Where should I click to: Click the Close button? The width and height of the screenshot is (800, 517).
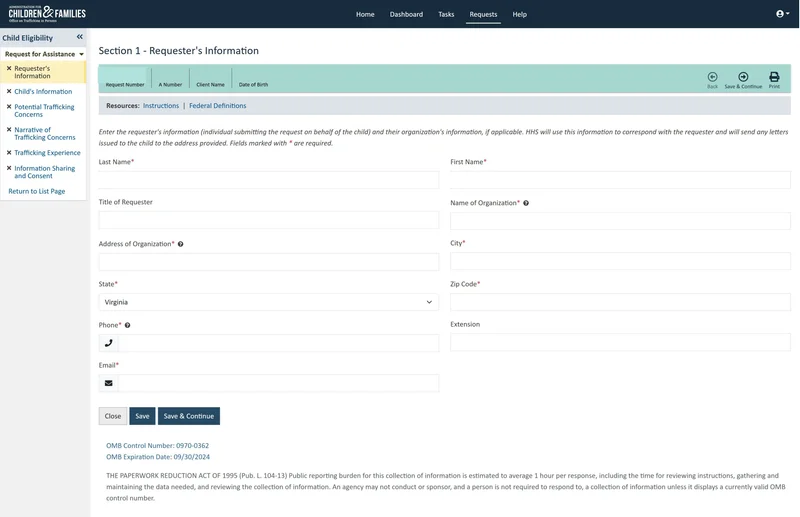(x=113, y=416)
